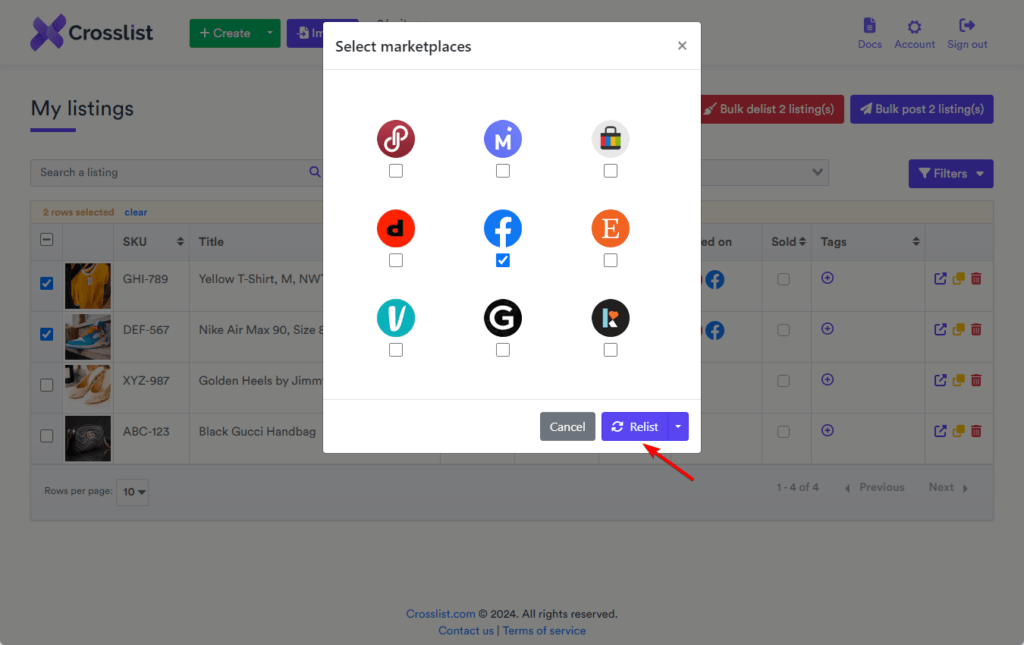This screenshot has width=1024, height=645.
Task: Click the Kidizen marketplace icon
Action: (x=610, y=318)
